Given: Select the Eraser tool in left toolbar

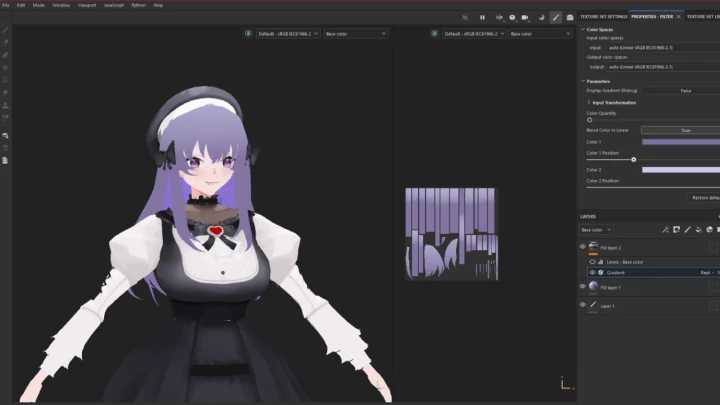Looking at the screenshot, I should click(x=6, y=42).
